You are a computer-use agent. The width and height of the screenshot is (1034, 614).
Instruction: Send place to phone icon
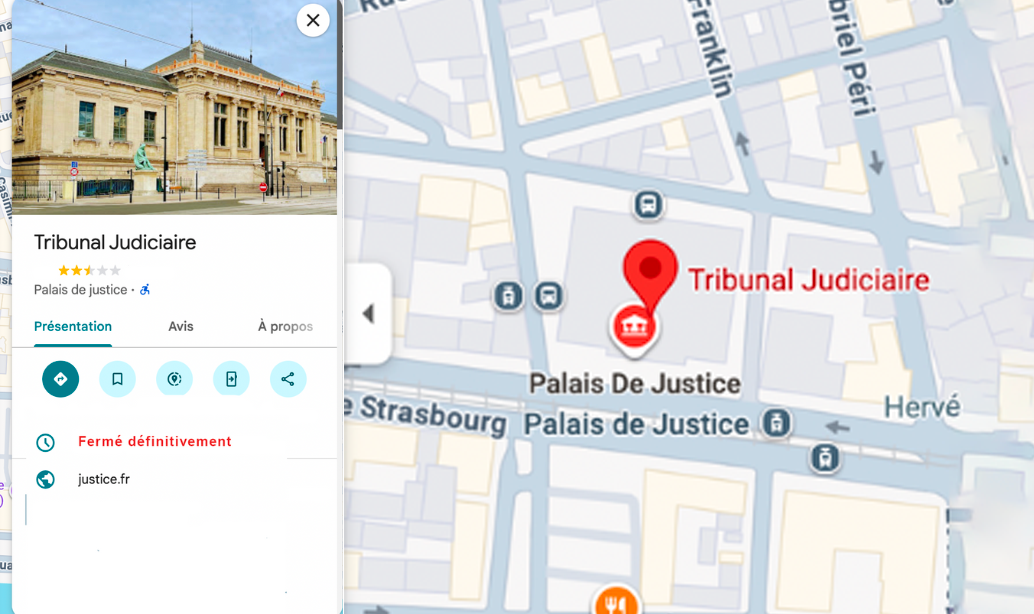(x=231, y=379)
